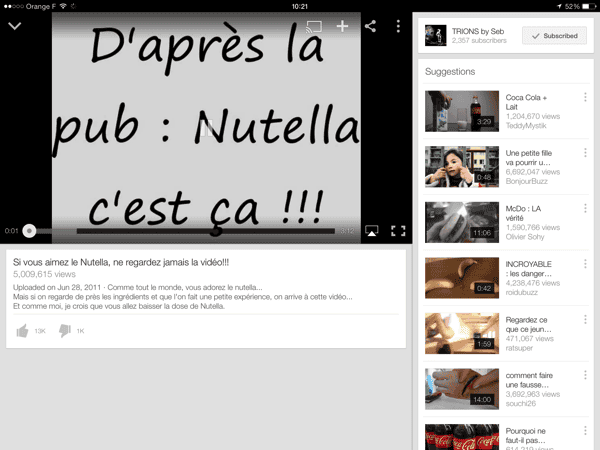Open options for McDo : LA vérité
Screen dimensions: 600x450
point(585,208)
